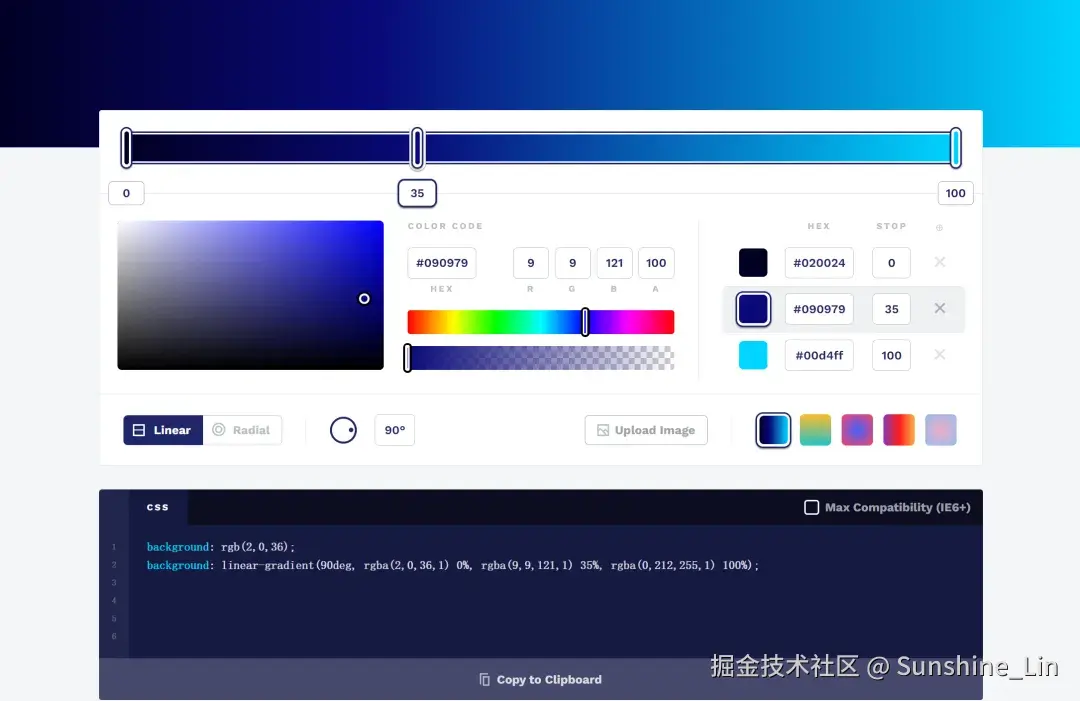
Task: Click the 35 position box under gradient bar
Action: click(417, 193)
